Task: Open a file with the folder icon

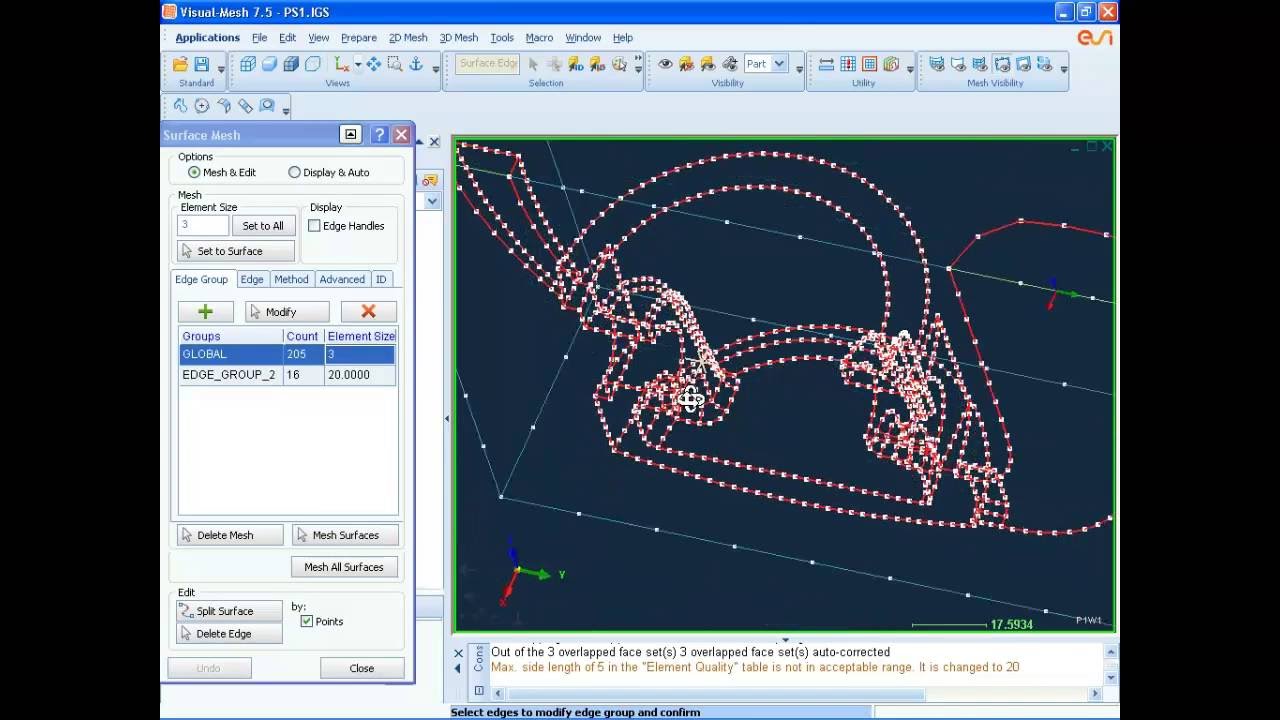Action: tap(181, 64)
